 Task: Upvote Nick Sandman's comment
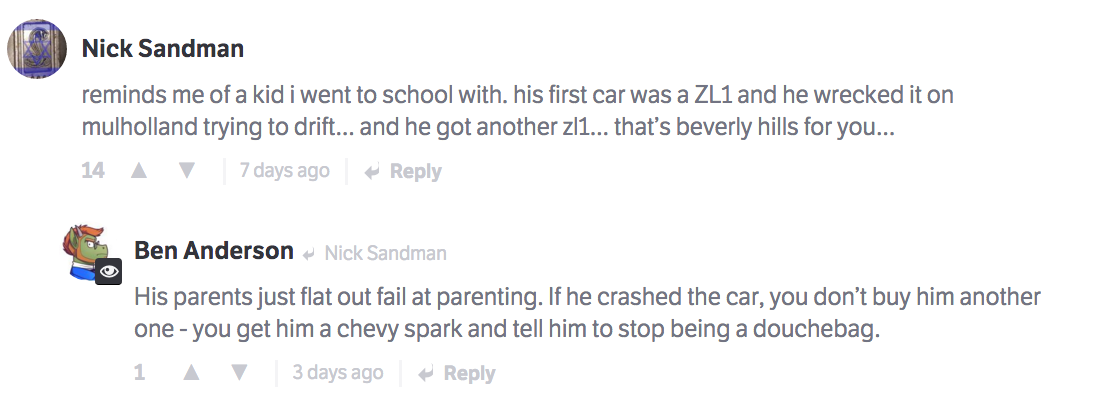pyautogui.click(x=139, y=171)
